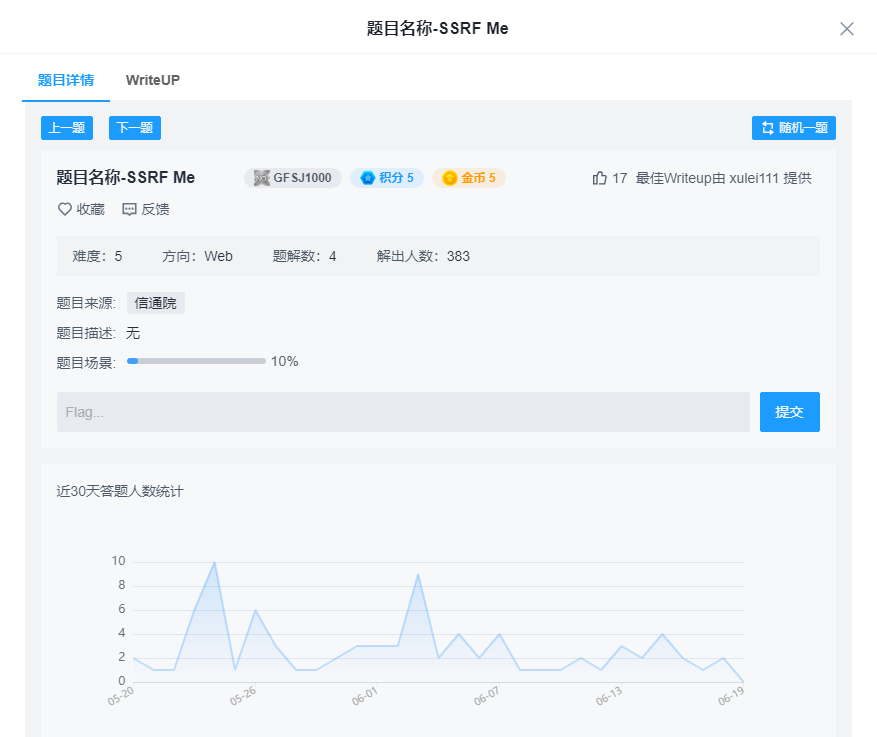Screen dimensions: 877x737
Task: Click the 题目名称-SSRF Me challenge heading
Action: 125,177
